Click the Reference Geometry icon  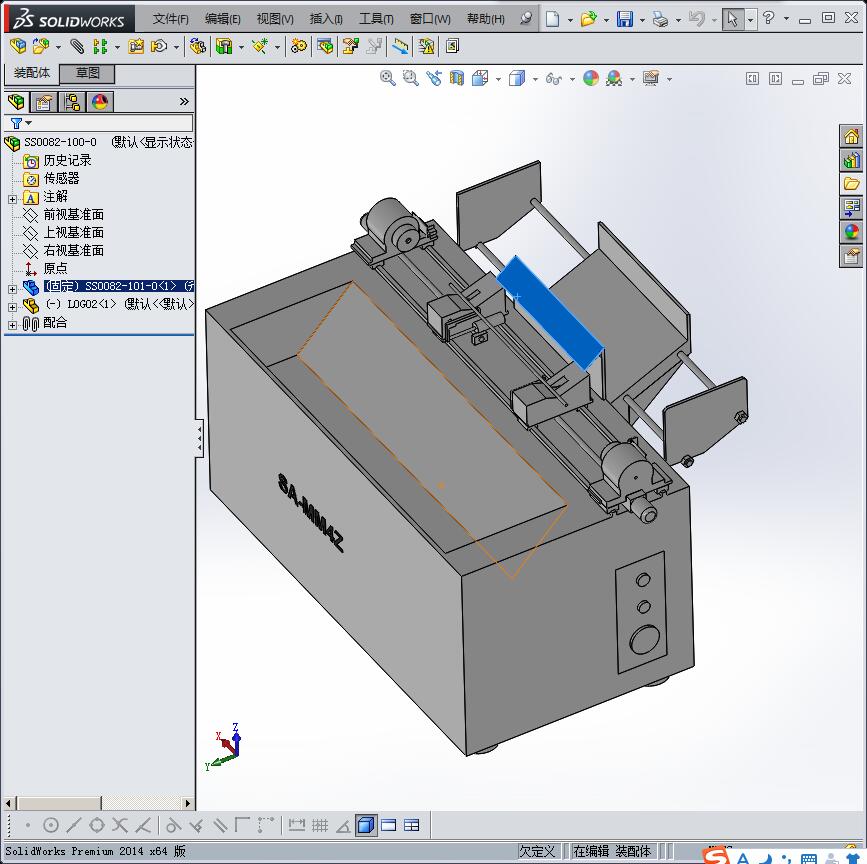(x=260, y=46)
